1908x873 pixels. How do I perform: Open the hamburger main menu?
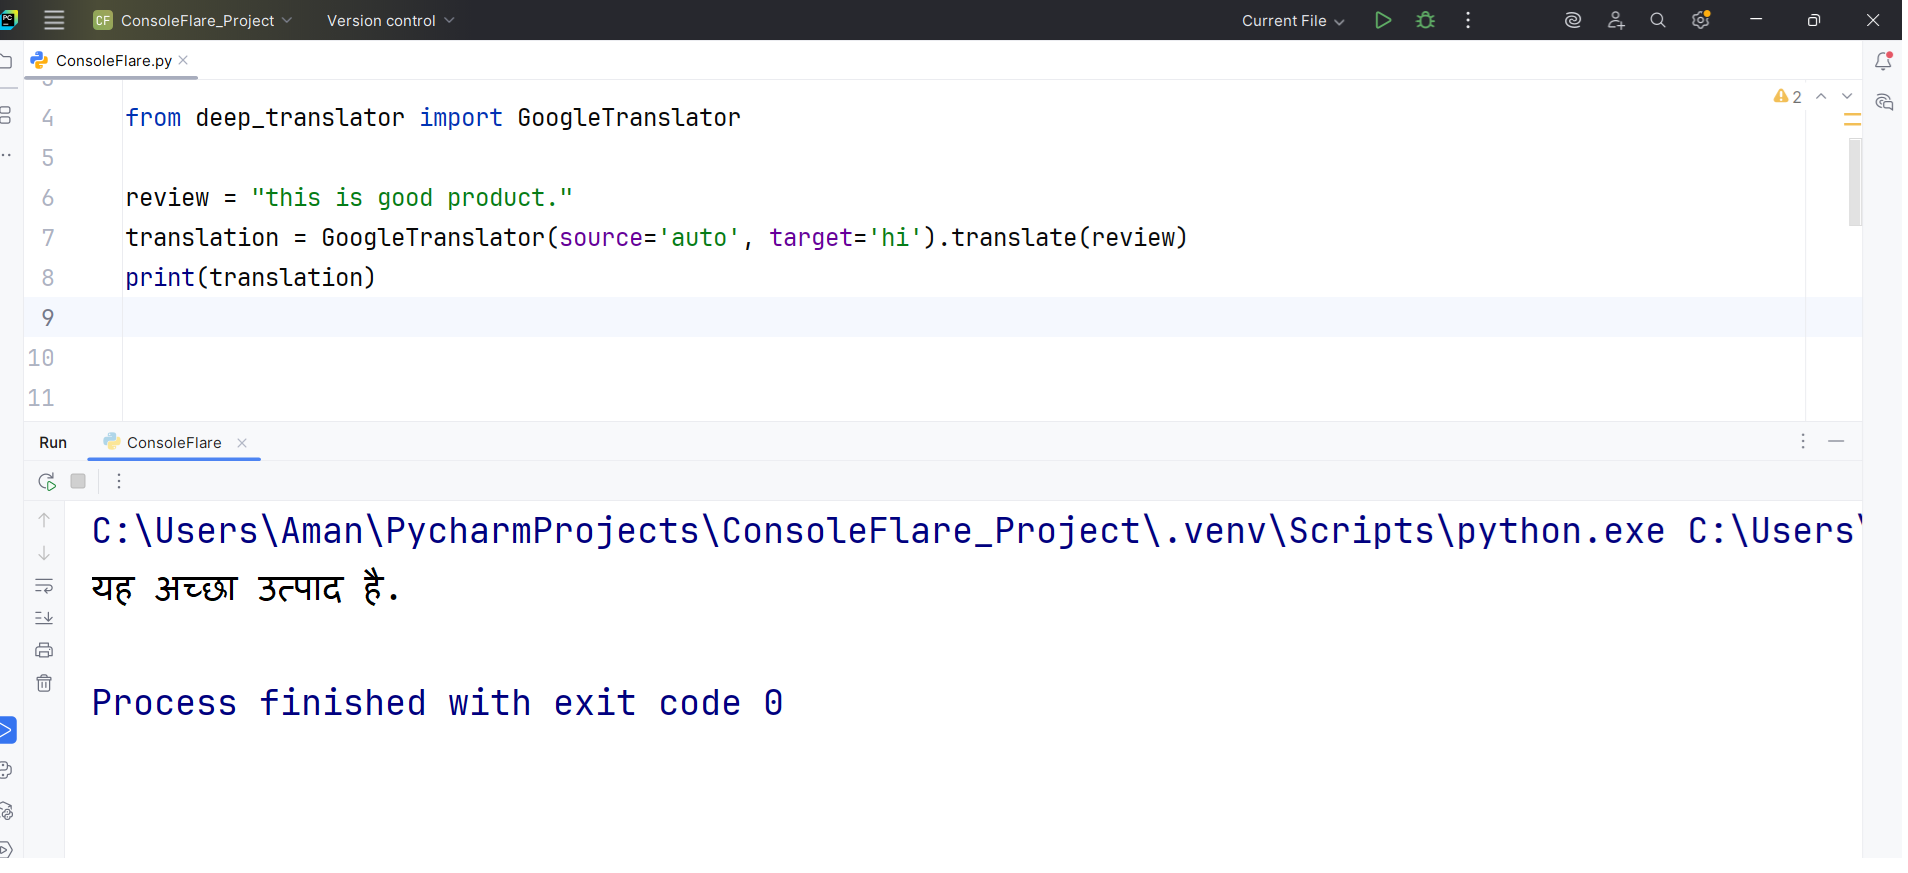pyautogui.click(x=54, y=20)
